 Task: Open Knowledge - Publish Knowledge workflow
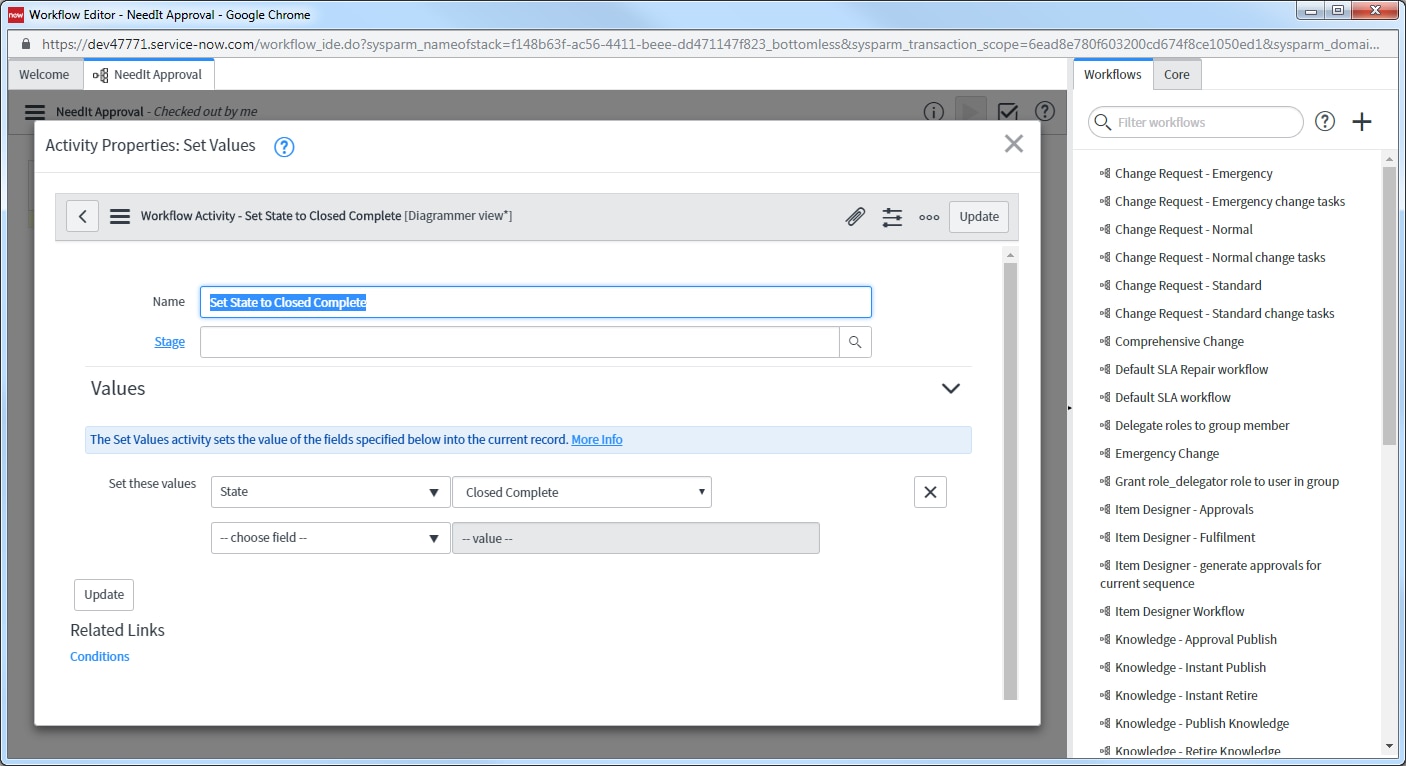pyautogui.click(x=1202, y=724)
